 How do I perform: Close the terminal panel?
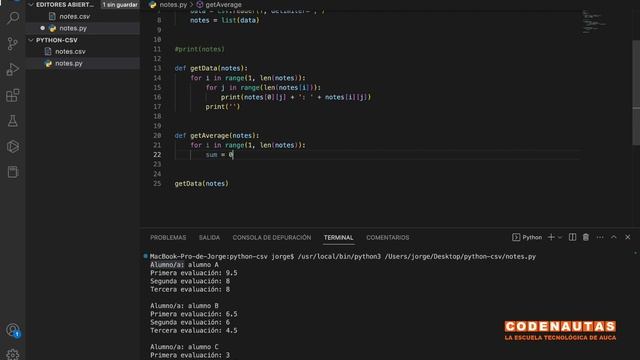pyautogui.click(x=628, y=237)
